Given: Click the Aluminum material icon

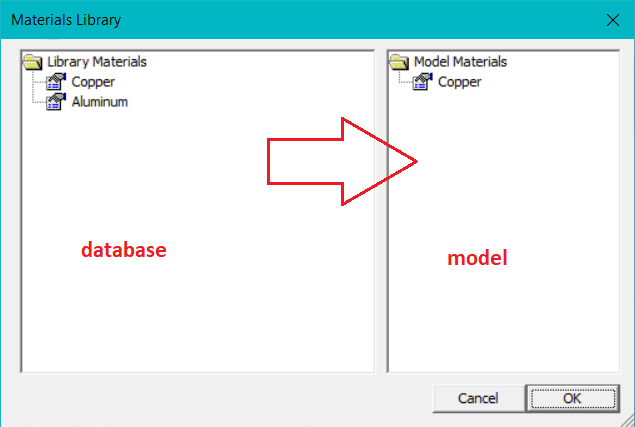Looking at the screenshot, I should pyautogui.click(x=57, y=102).
